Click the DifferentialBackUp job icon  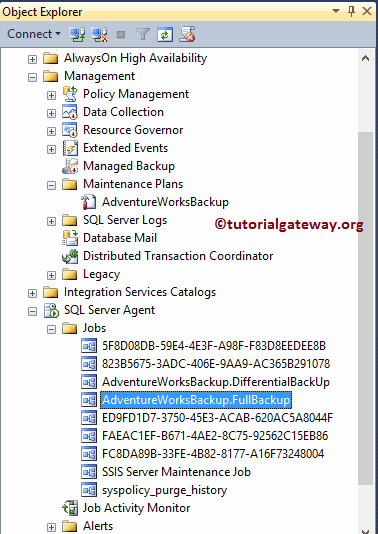[89, 382]
